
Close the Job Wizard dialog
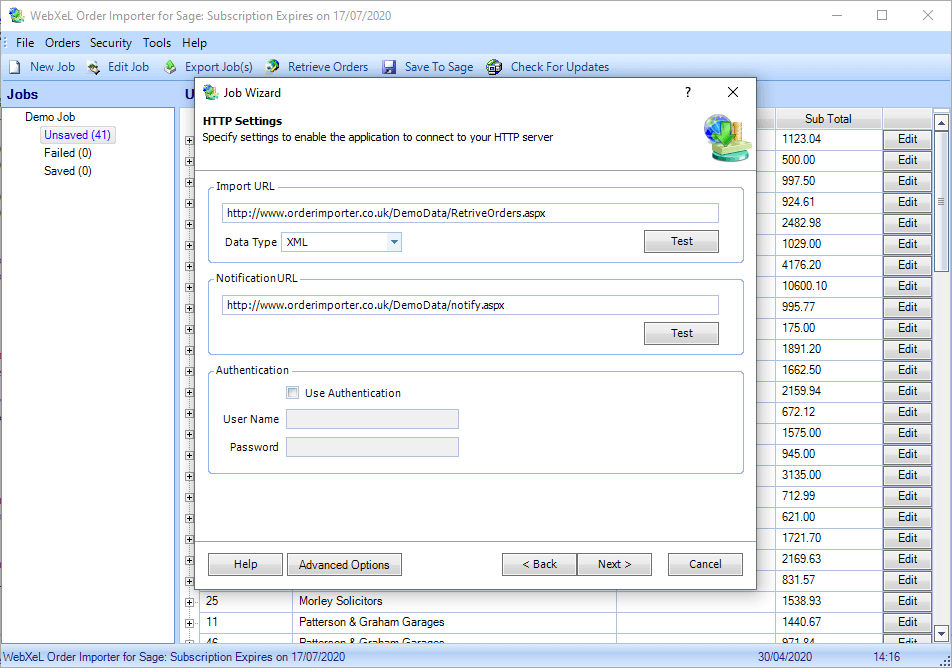pyautogui.click(x=733, y=92)
